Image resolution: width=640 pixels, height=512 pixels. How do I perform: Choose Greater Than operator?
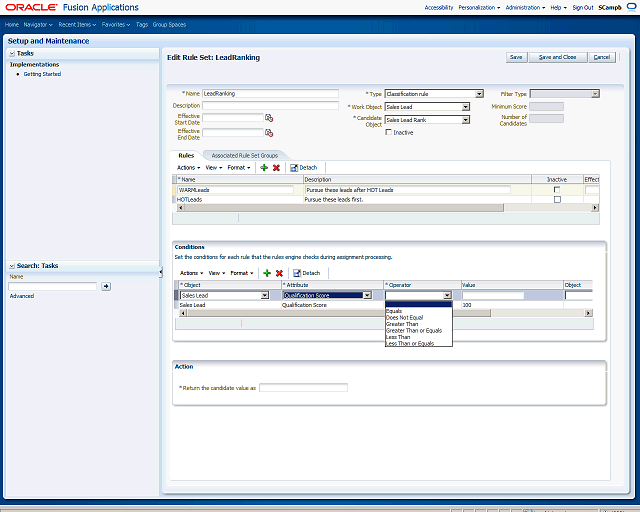(419, 324)
